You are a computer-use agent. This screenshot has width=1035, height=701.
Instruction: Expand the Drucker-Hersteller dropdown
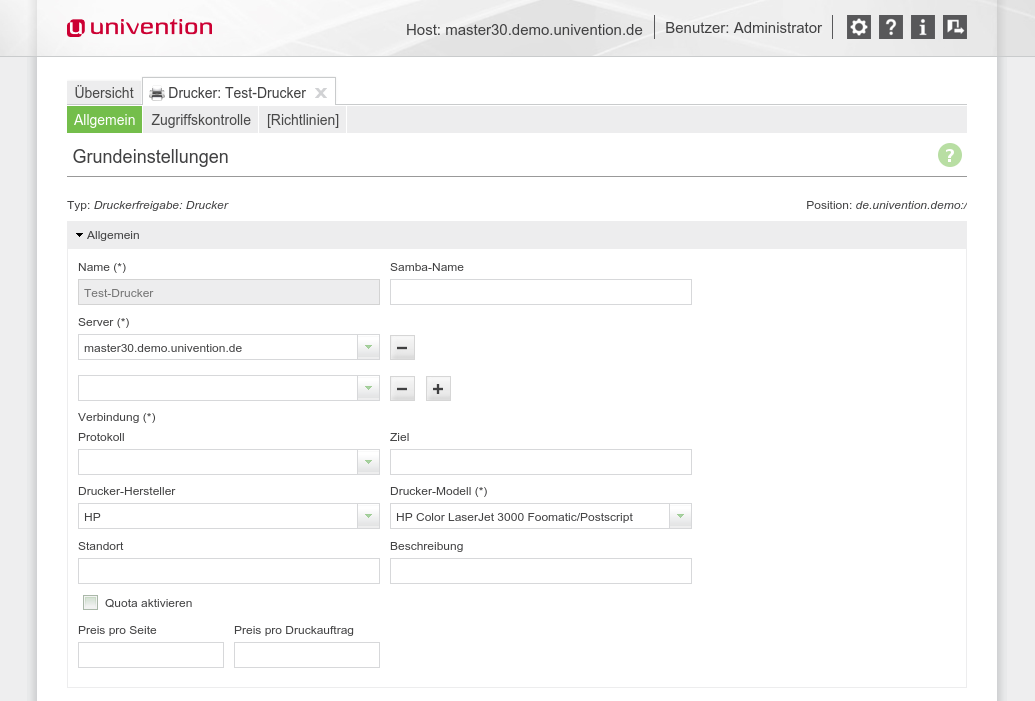pos(368,516)
